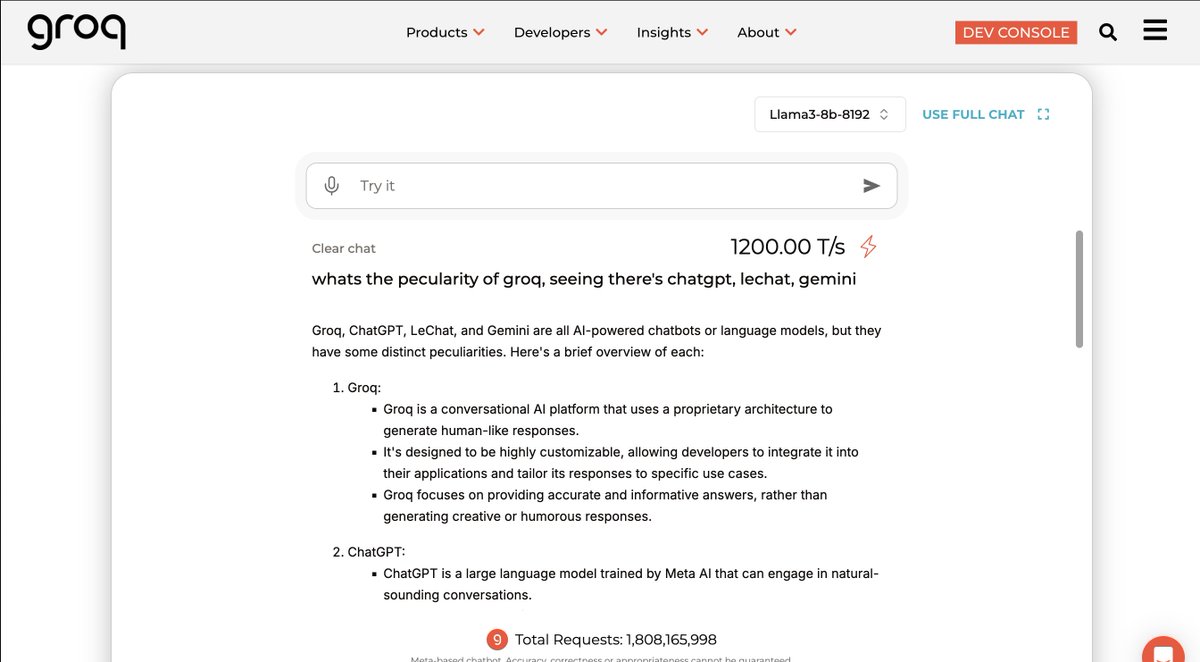This screenshot has height=662, width=1200.
Task: Click the bullet about highly customizable design
Action: tap(621, 463)
